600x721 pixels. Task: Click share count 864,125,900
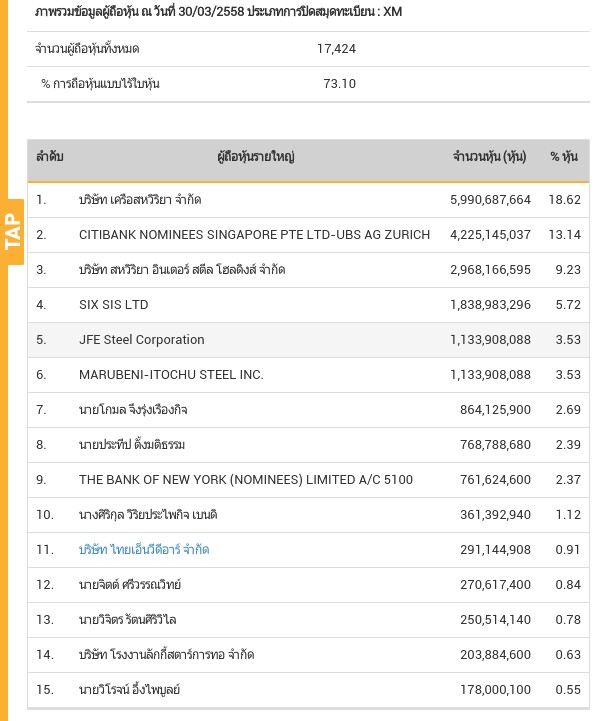pos(495,410)
